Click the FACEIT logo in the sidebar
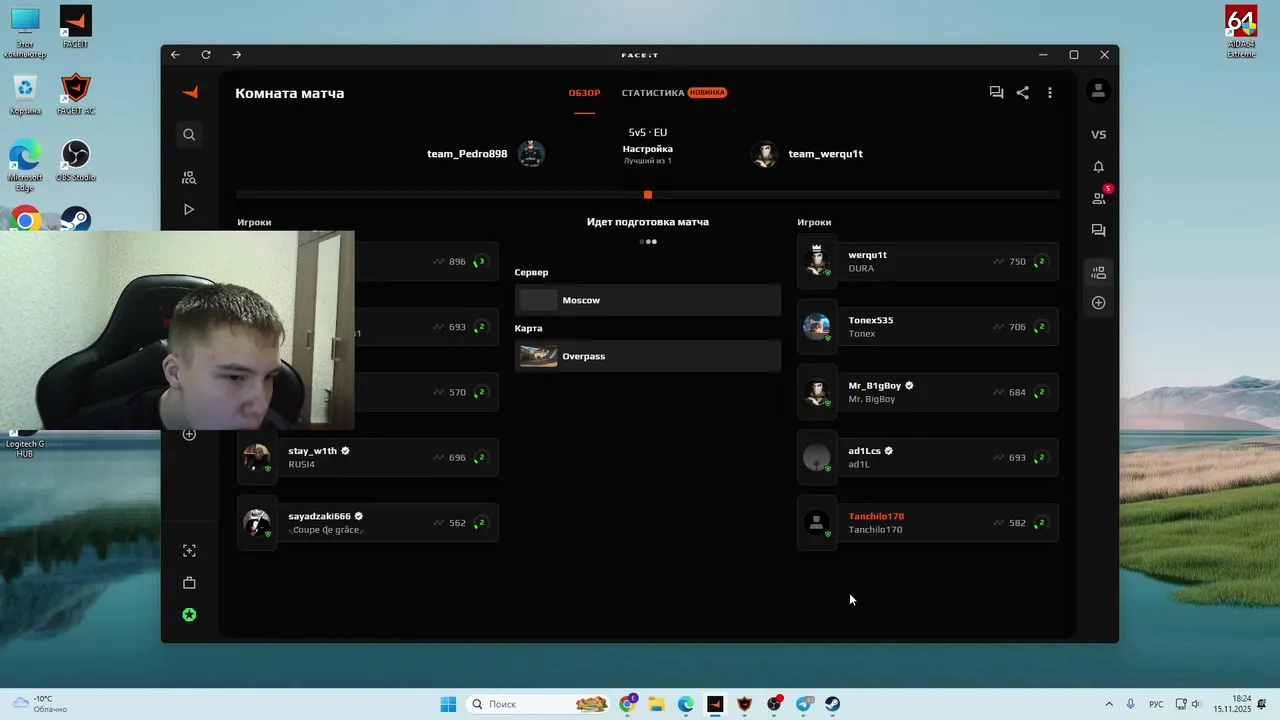Viewport: 1280px width, 720px height. click(189, 92)
